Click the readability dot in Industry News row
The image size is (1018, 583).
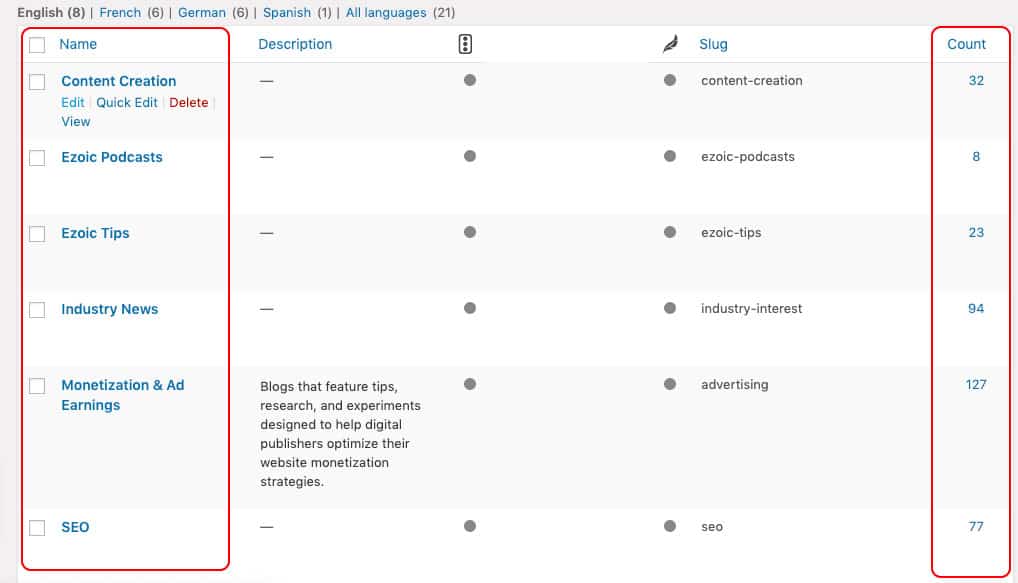point(670,309)
